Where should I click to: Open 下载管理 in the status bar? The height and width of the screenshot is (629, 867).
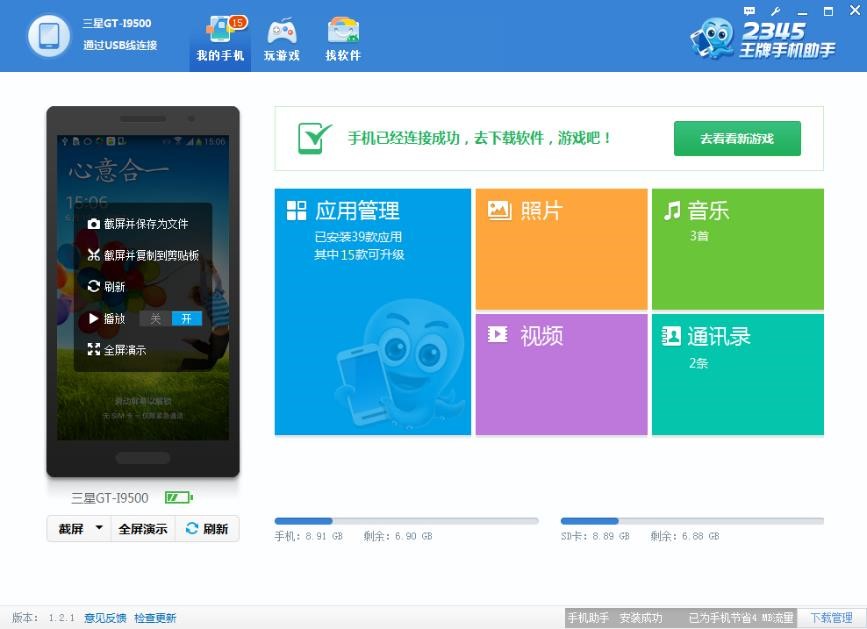831,618
